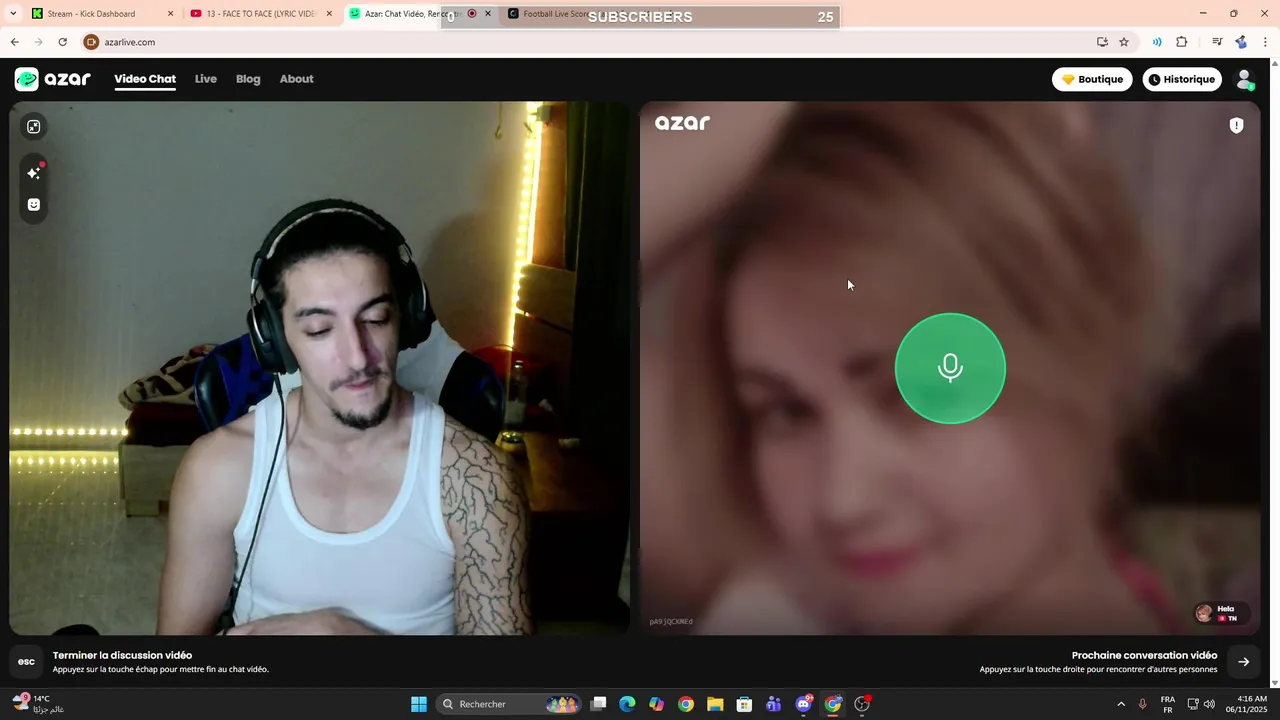Click install app icon in address bar

click(x=1102, y=42)
